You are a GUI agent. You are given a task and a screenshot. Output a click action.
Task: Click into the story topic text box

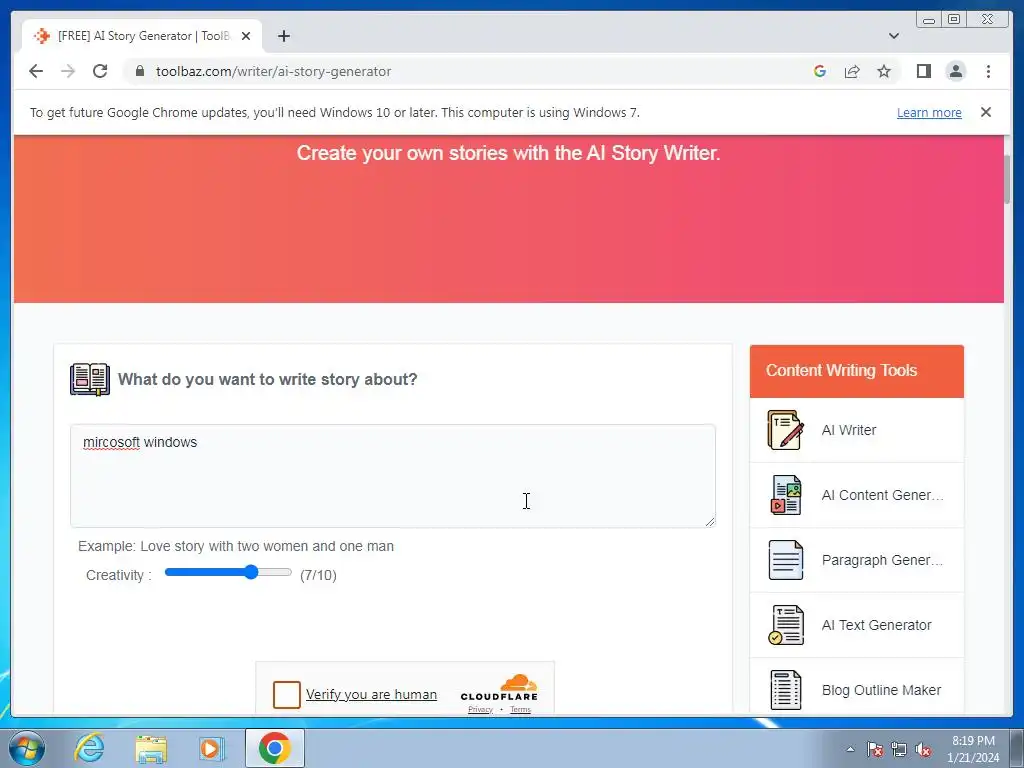[392, 476]
